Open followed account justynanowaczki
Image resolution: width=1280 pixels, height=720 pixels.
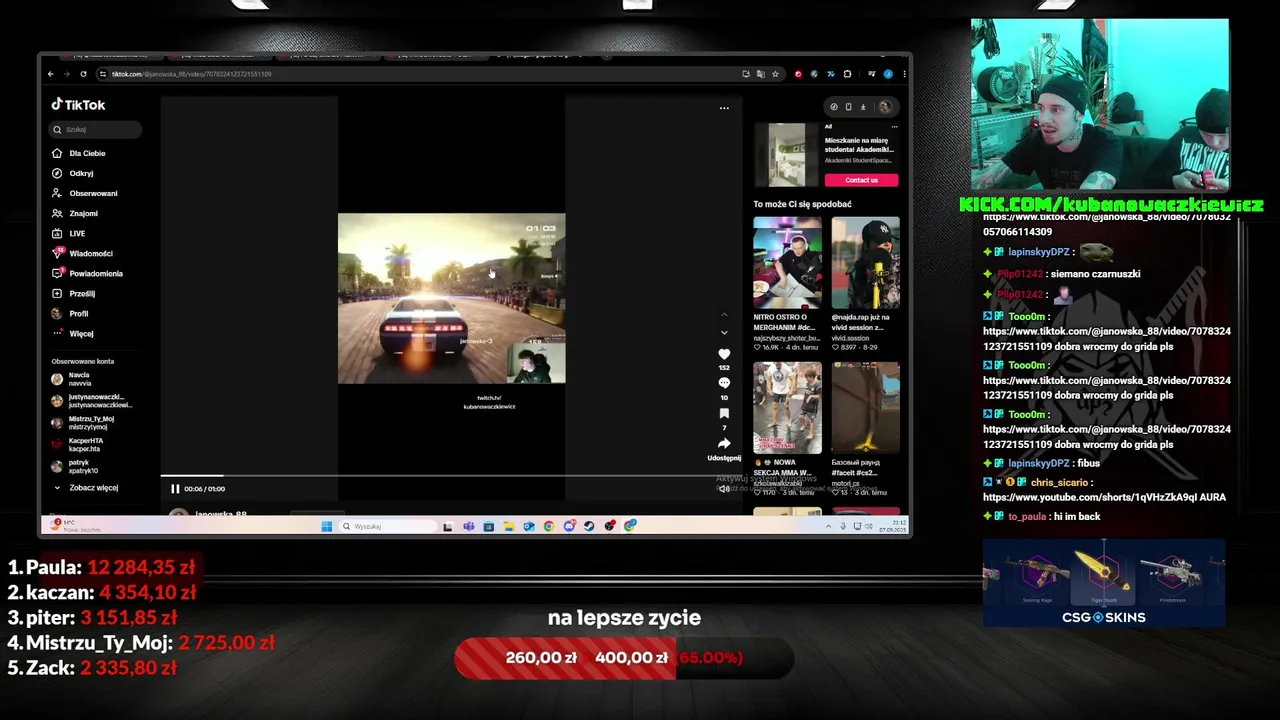(x=91, y=401)
